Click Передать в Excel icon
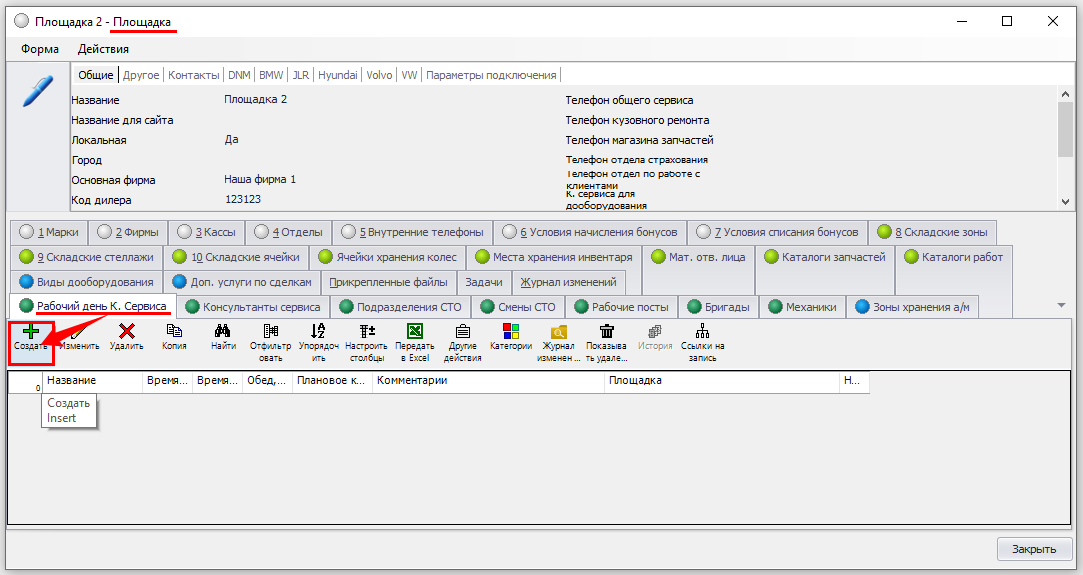This screenshot has height=575, width=1083. [x=416, y=332]
